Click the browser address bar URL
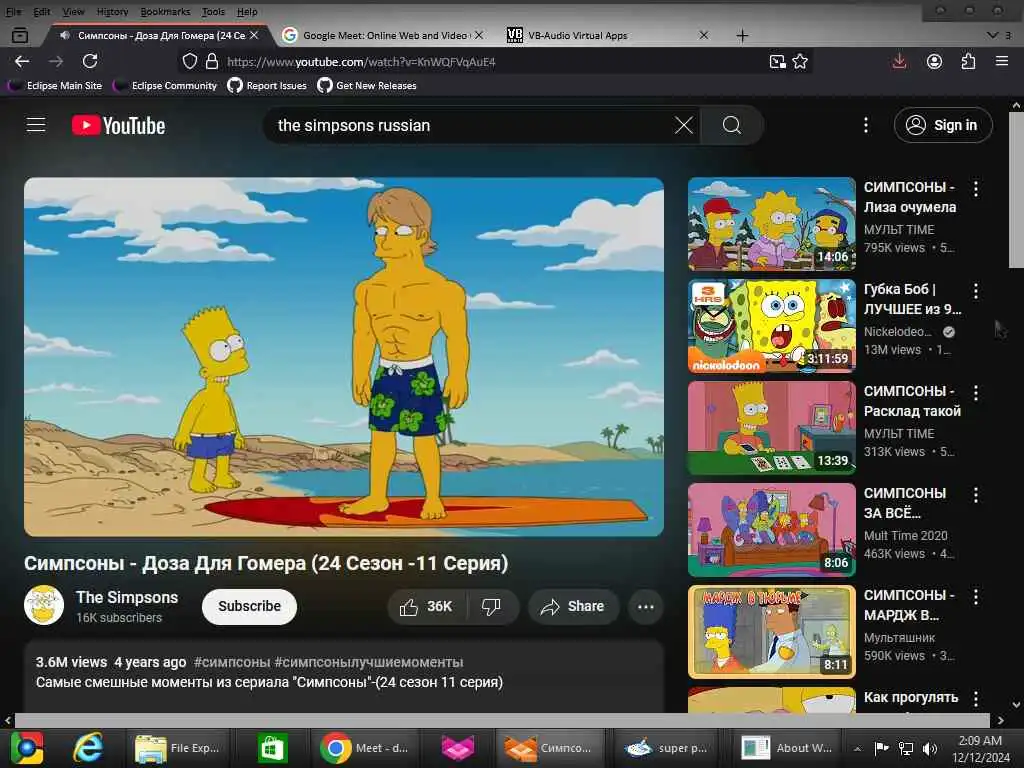1024x768 pixels. [x=361, y=62]
